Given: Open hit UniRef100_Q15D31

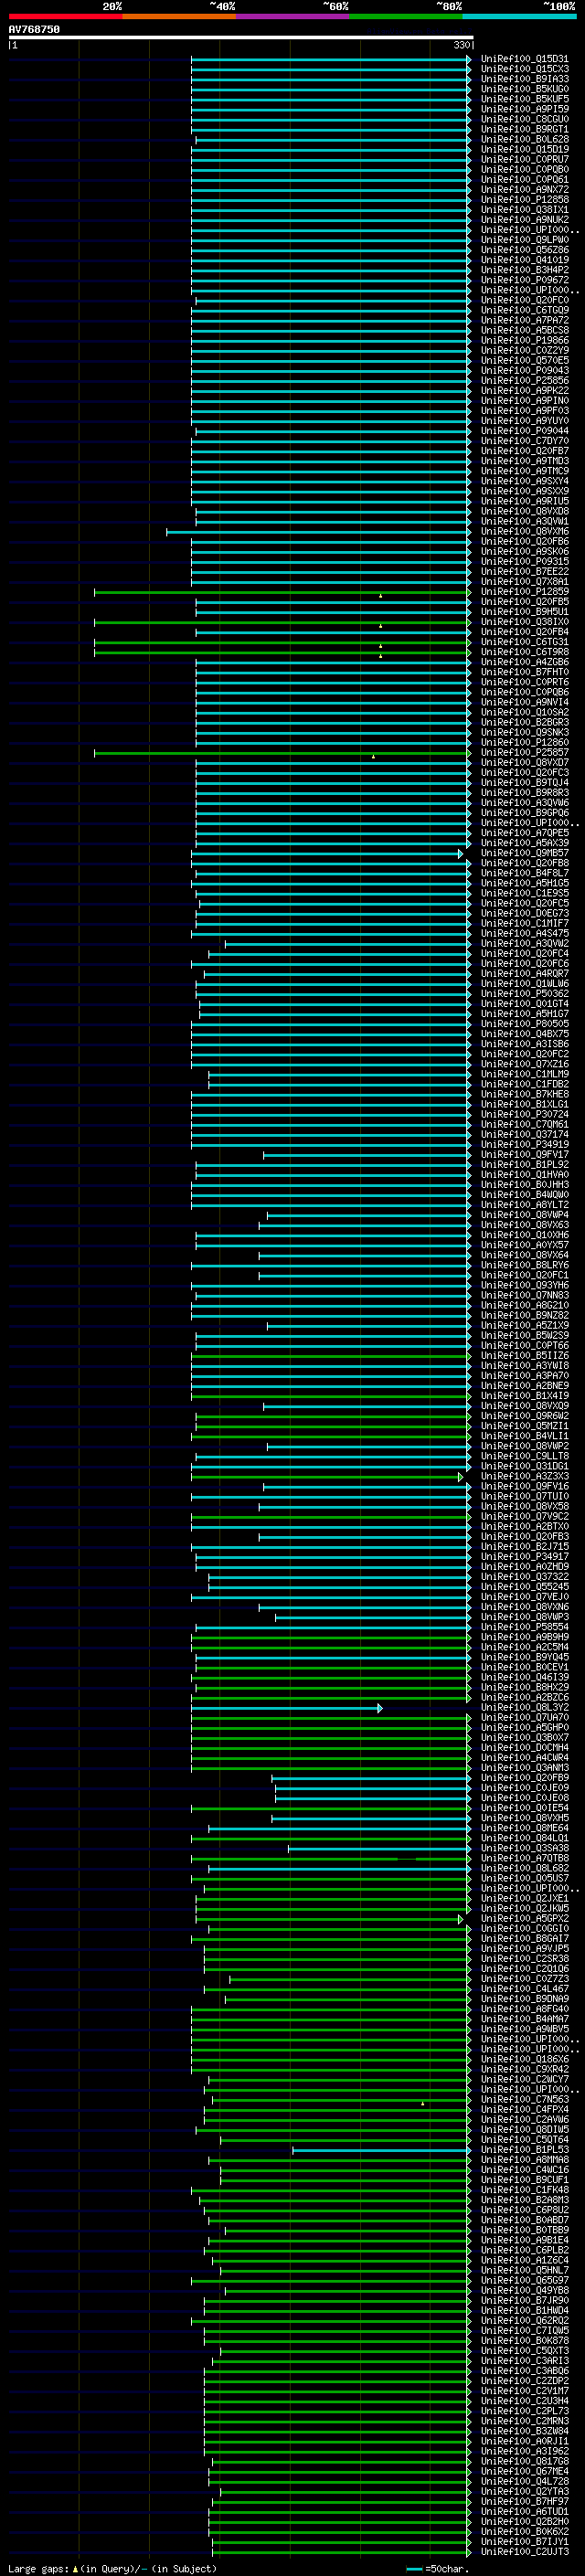Looking at the screenshot, I should 525,59.
